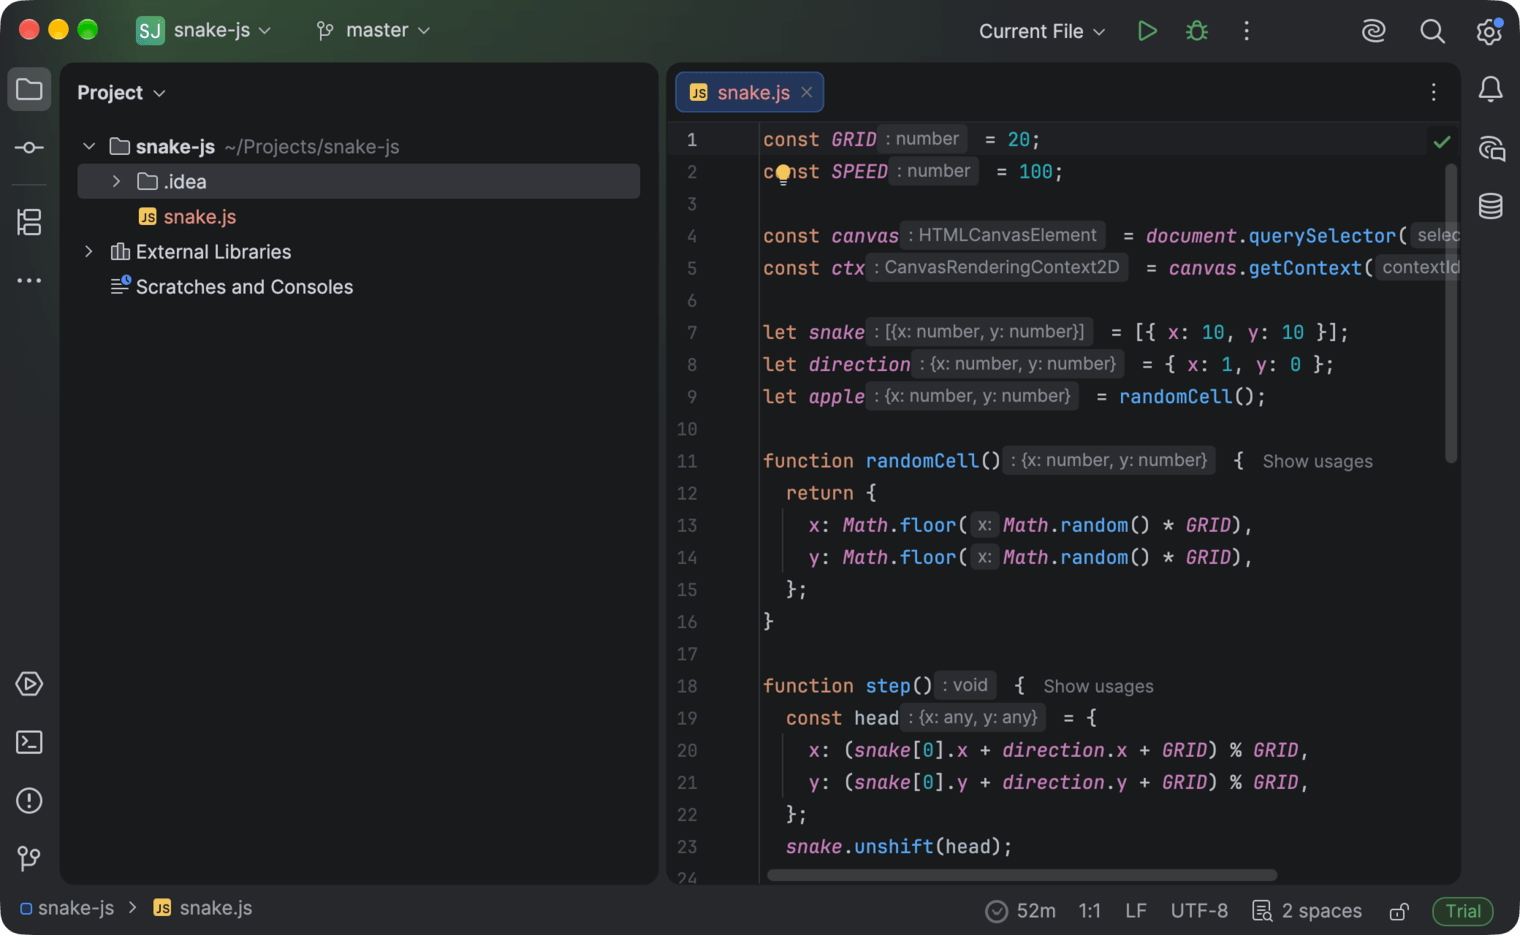Viewport: 1520px width, 935px height.
Task: Open editor tab options menu
Action: click(1434, 92)
